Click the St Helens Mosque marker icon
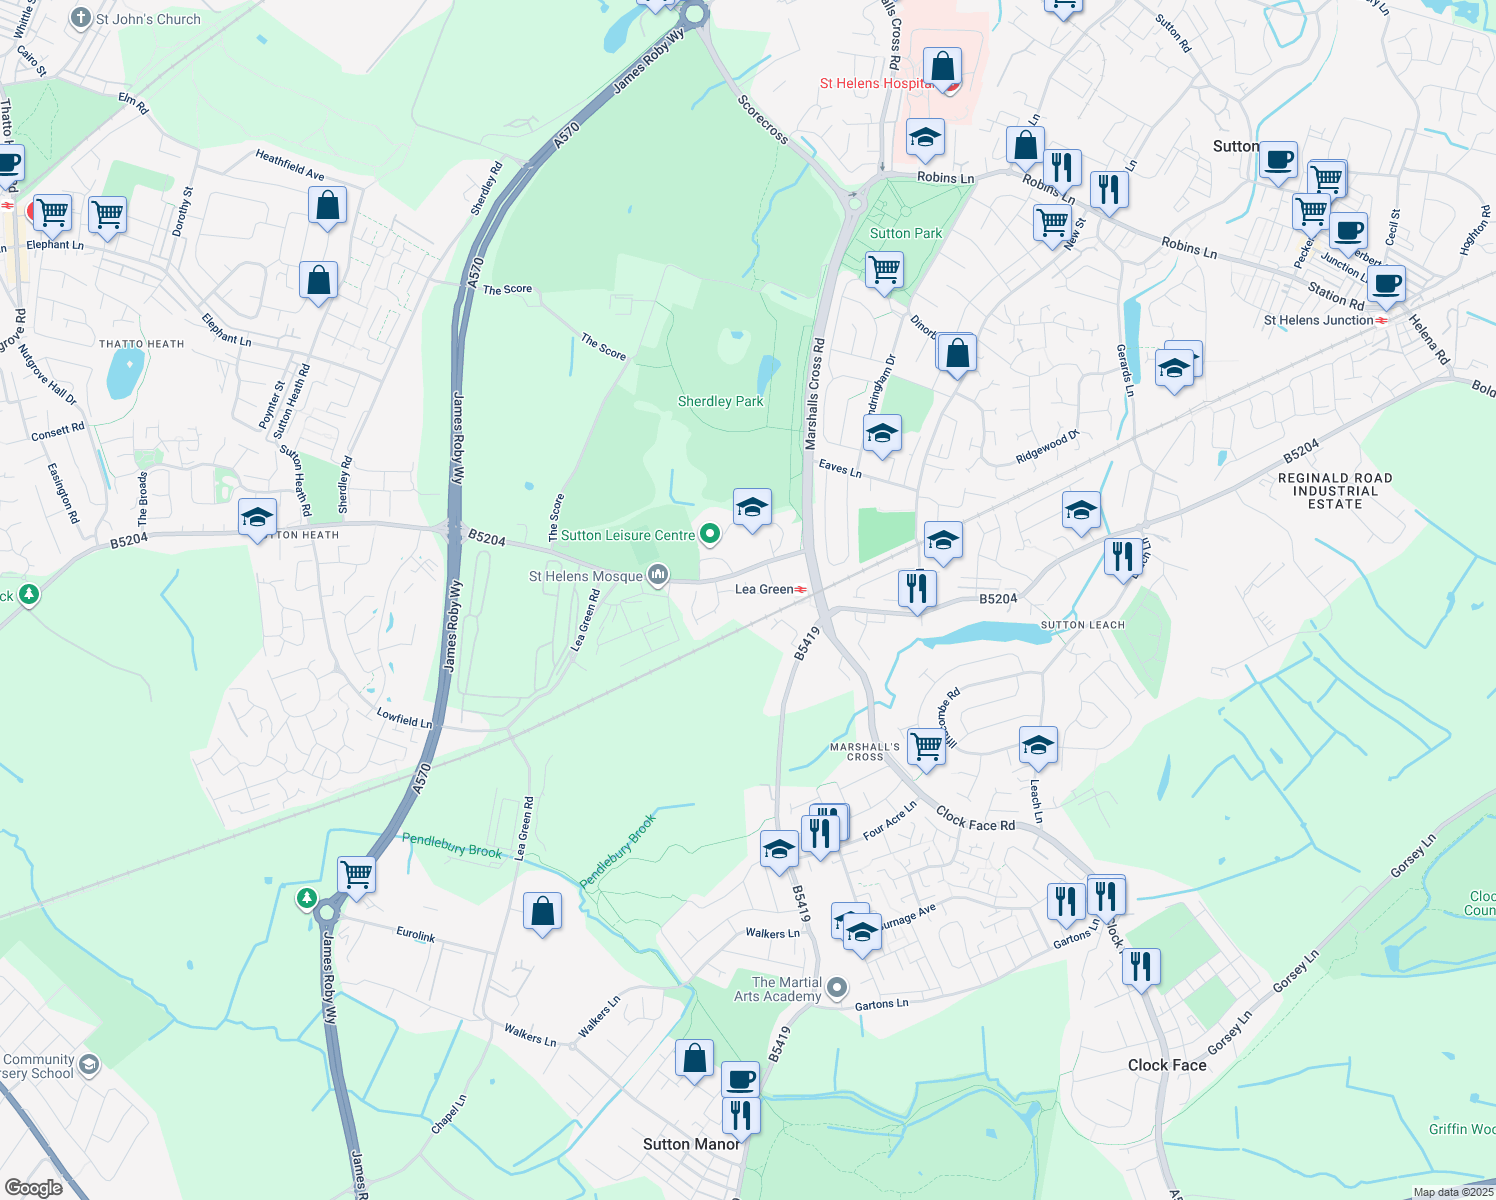 click(x=658, y=575)
